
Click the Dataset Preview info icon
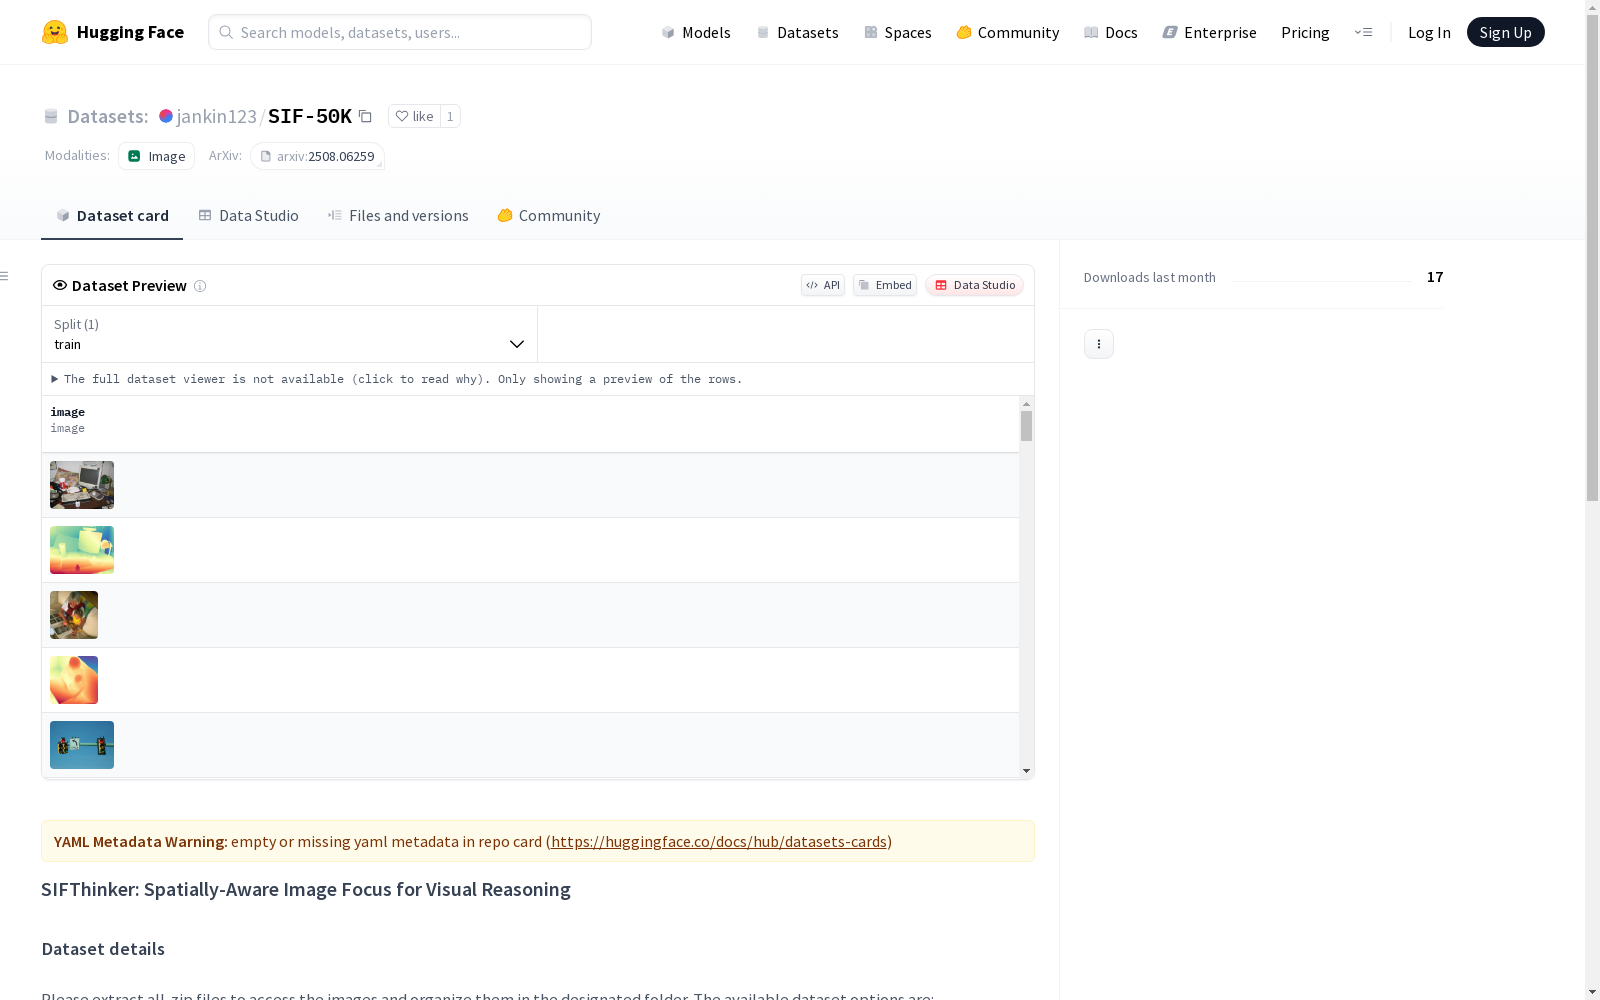coord(200,286)
